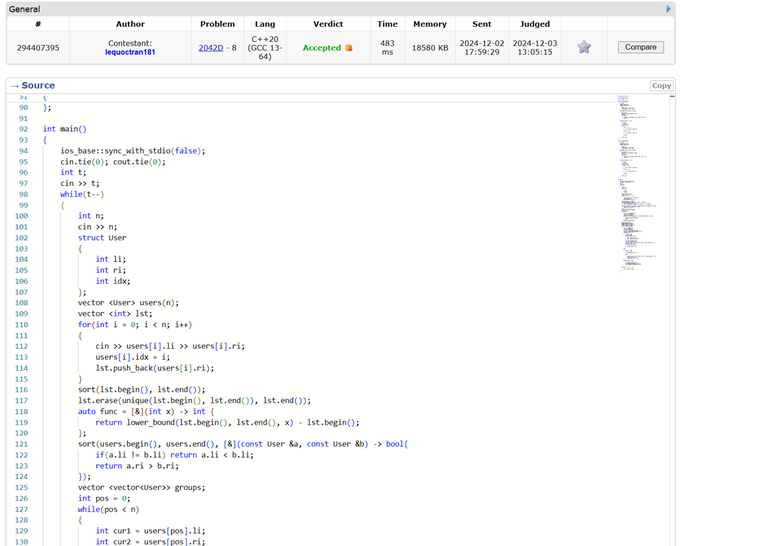Open author profile lequoctran181
This screenshot has height=546, width=768.
click(130, 52)
